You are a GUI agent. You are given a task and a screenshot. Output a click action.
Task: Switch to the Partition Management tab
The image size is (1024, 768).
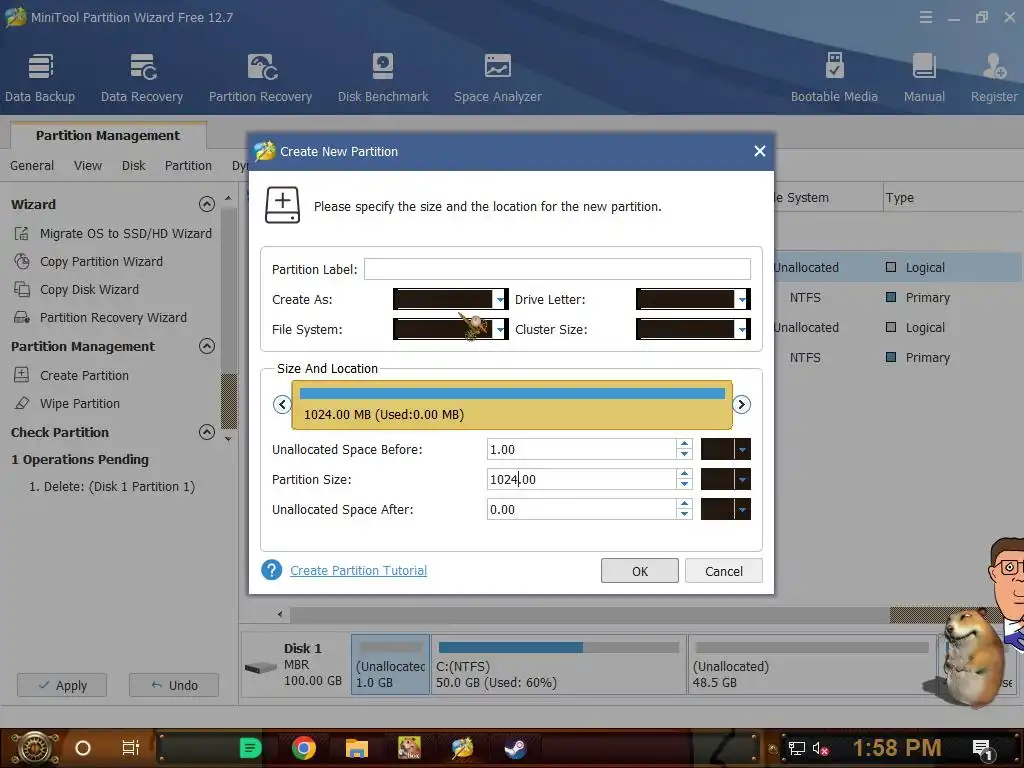tap(108, 135)
